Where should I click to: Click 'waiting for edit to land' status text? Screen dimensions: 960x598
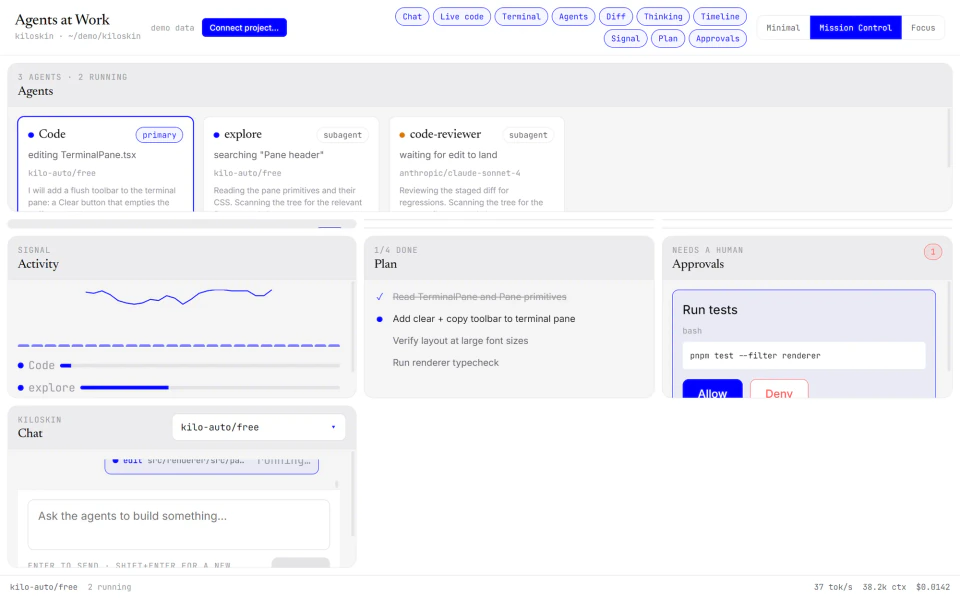point(448,155)
